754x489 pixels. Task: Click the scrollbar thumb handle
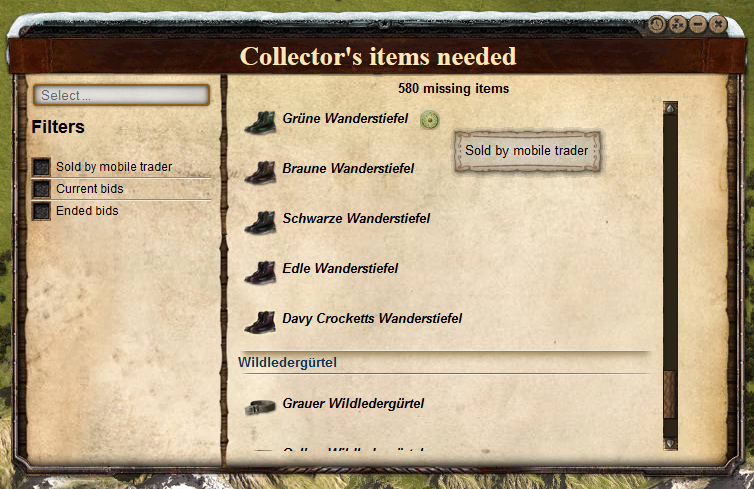pyautogui.click(x=670, y=395)
